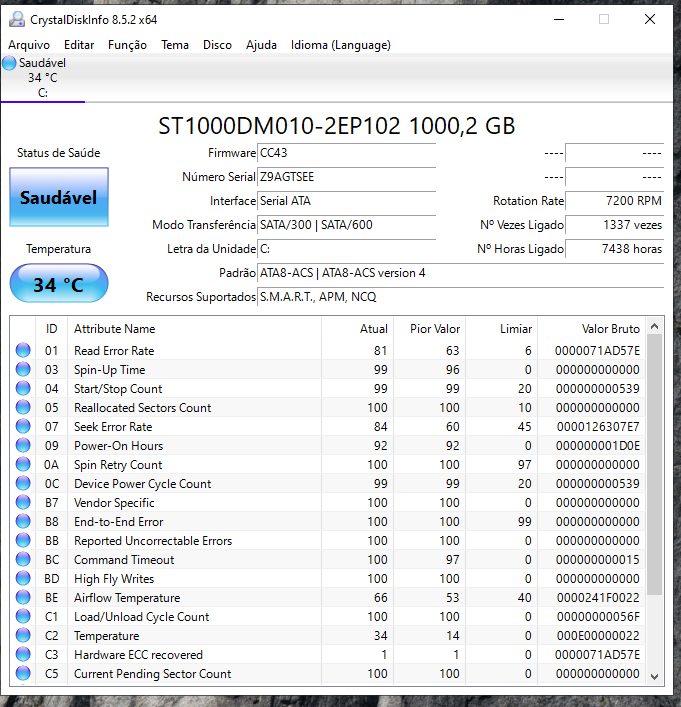Click the status circle for End-to-End Error
This screenshot has height=707, width=681.
click(x=23, y=521)
